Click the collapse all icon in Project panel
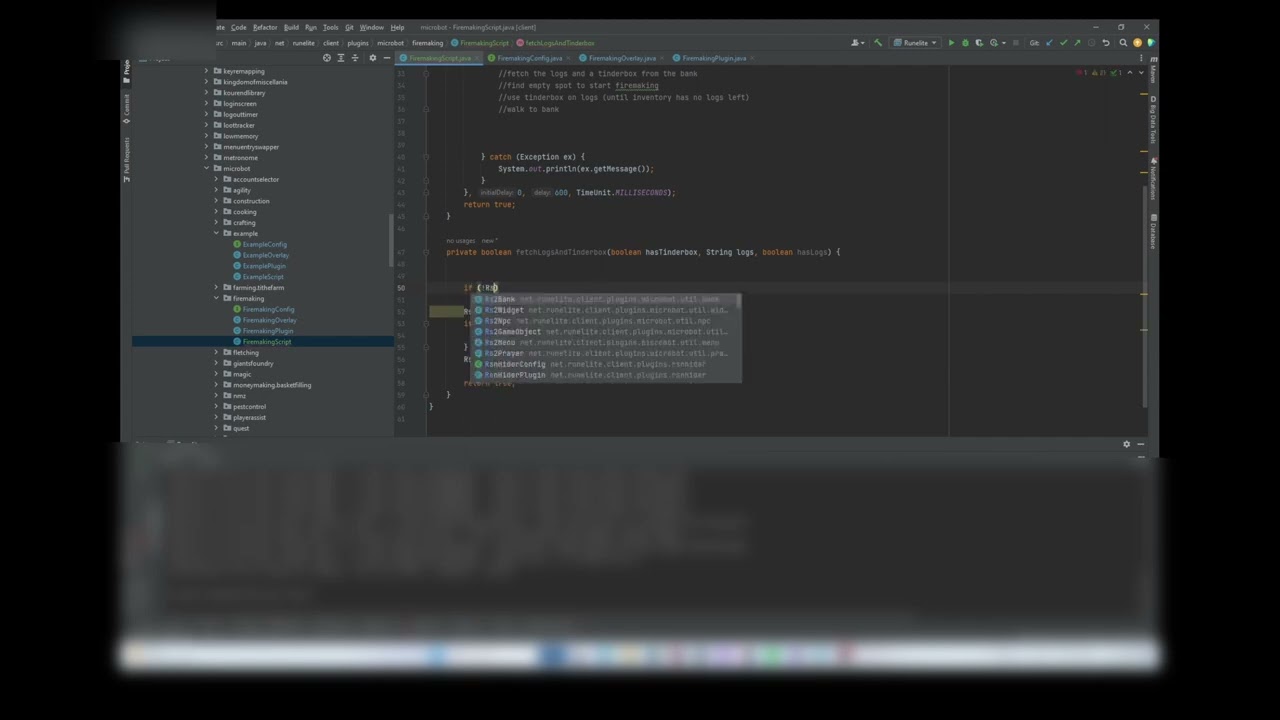The image size is (1280, 720). tap(355, 58)
